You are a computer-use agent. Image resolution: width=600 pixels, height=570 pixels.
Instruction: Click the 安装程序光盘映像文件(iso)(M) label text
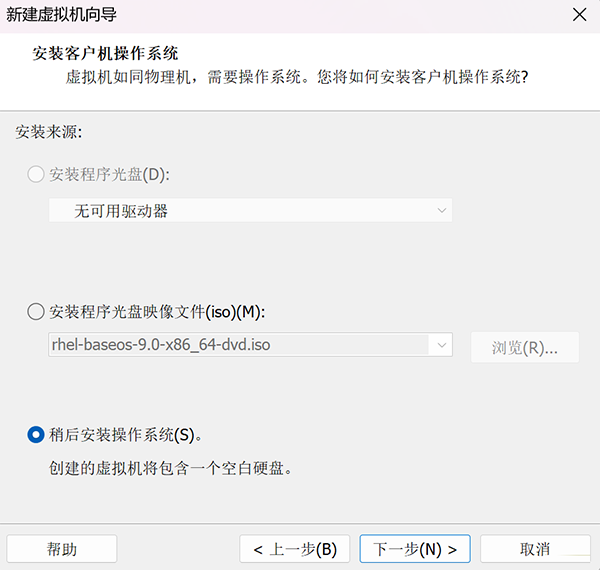[x=157, y=311]
